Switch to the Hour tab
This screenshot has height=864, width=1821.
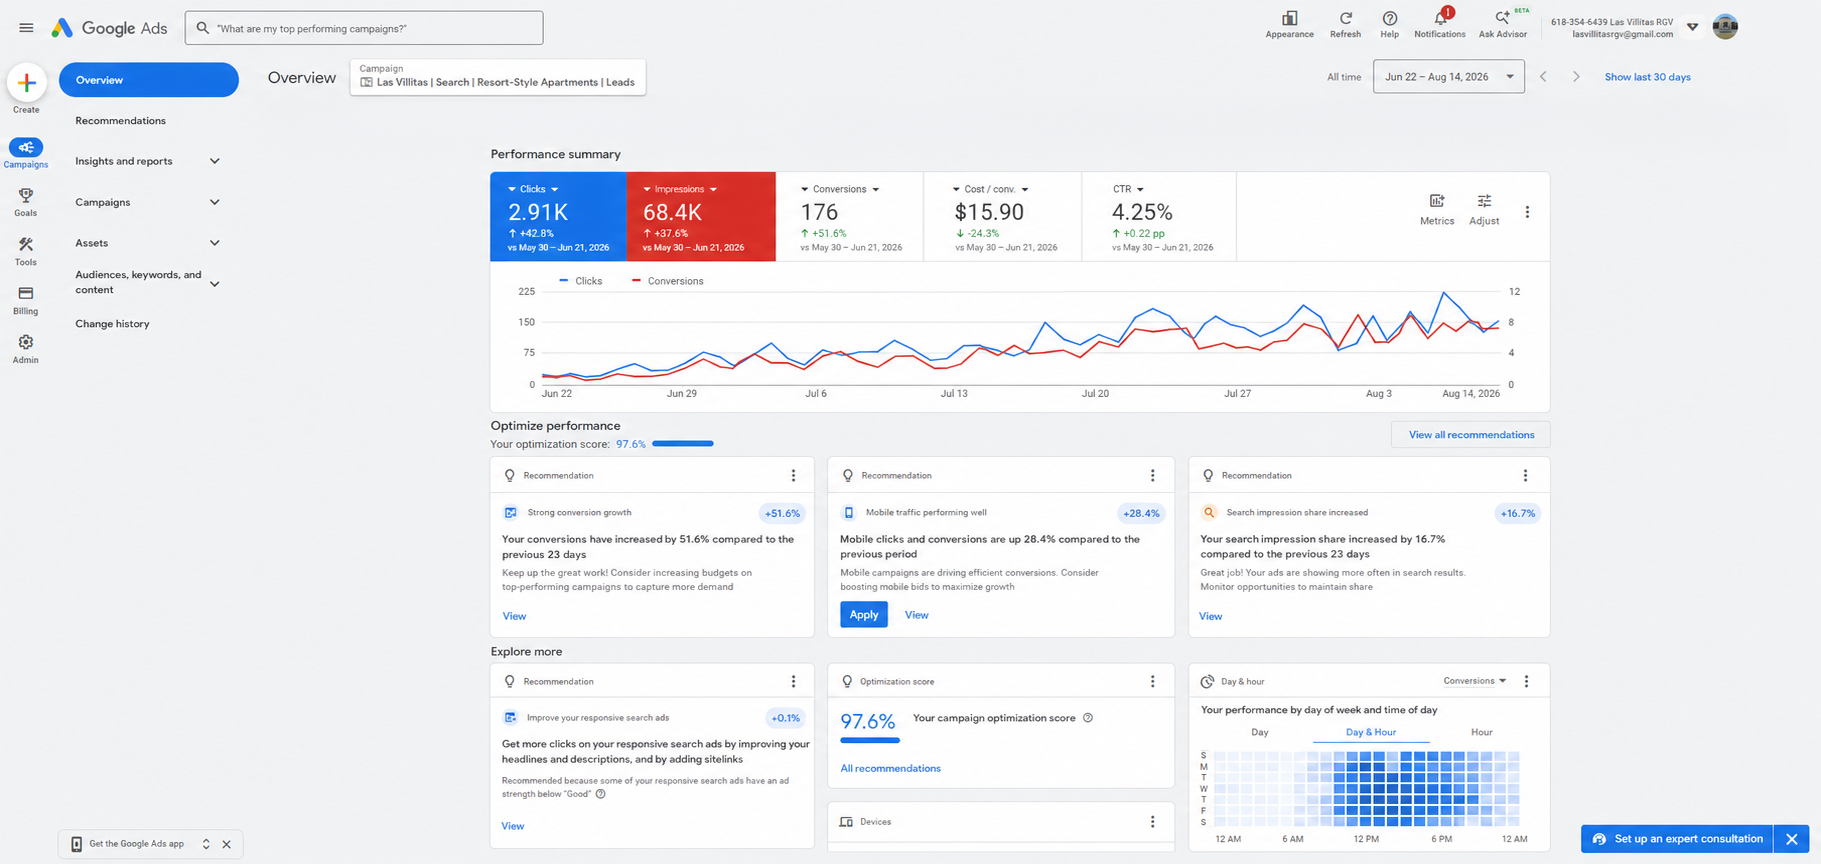(1482, 733)
